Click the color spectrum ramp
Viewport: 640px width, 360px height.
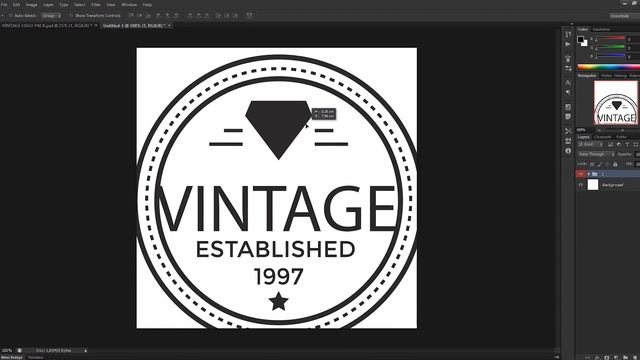[x=609, y=67]
